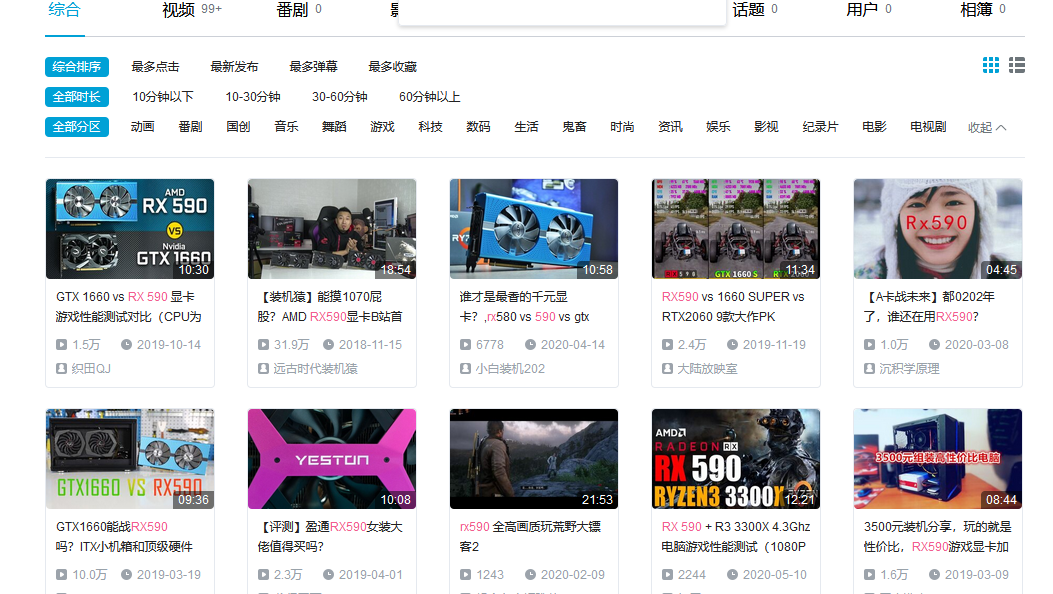Screen dimensions: 1053x594
Task: Open the 21:53 Red Dead gameplay thumbnail
Action: (534, 459)
